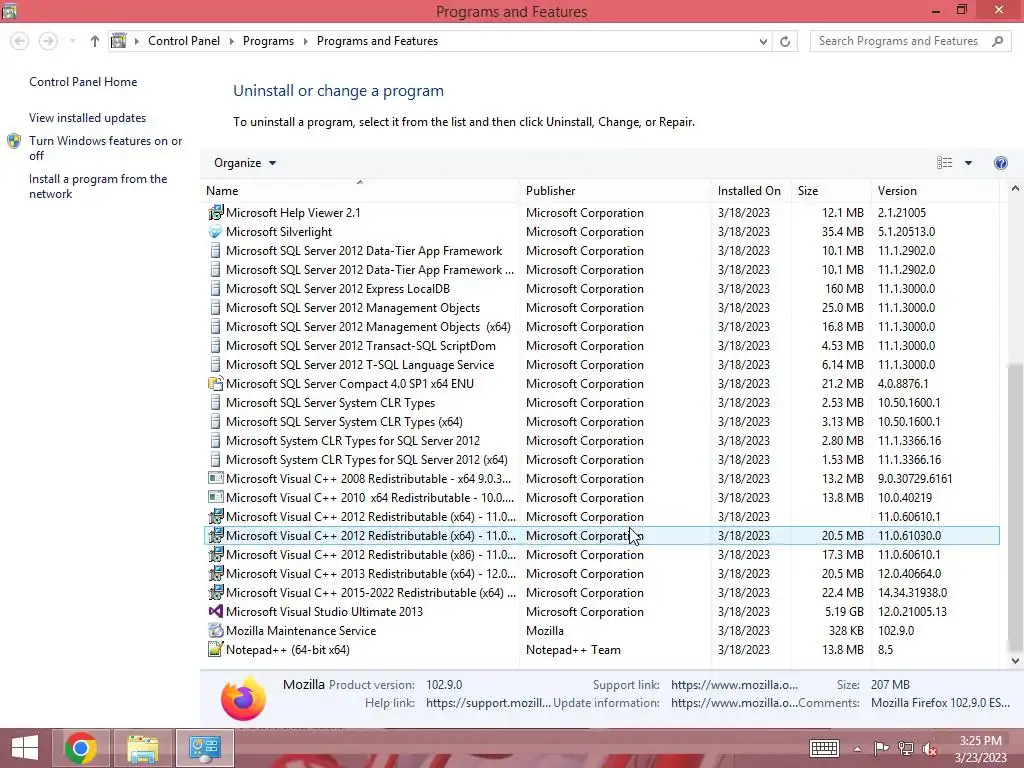Open Install a program from the network

[x=98, y=186]
